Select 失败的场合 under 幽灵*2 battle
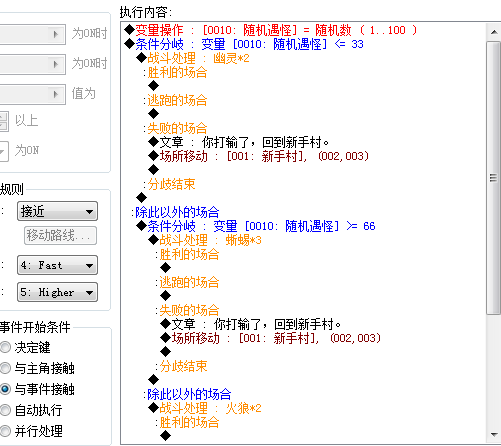 (175, 128)
